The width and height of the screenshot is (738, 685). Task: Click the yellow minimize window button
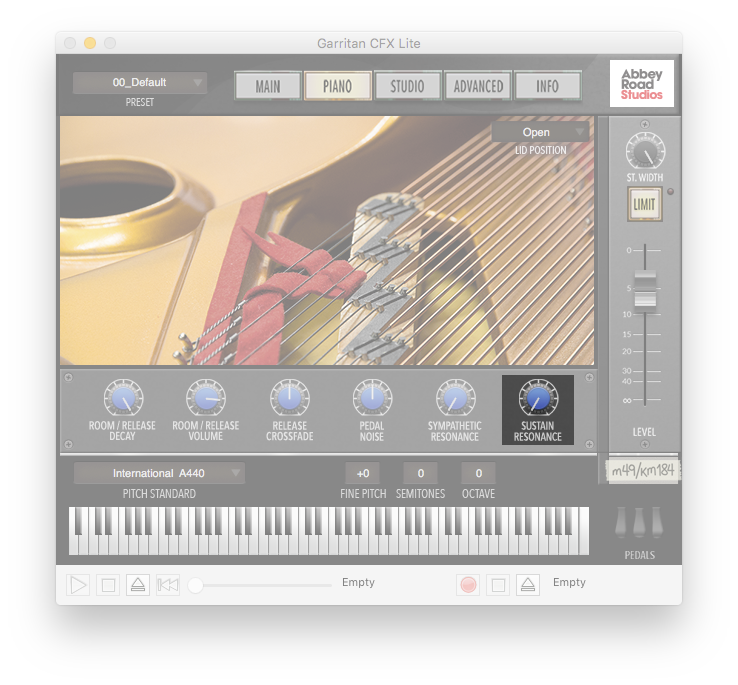click(90, 43)
